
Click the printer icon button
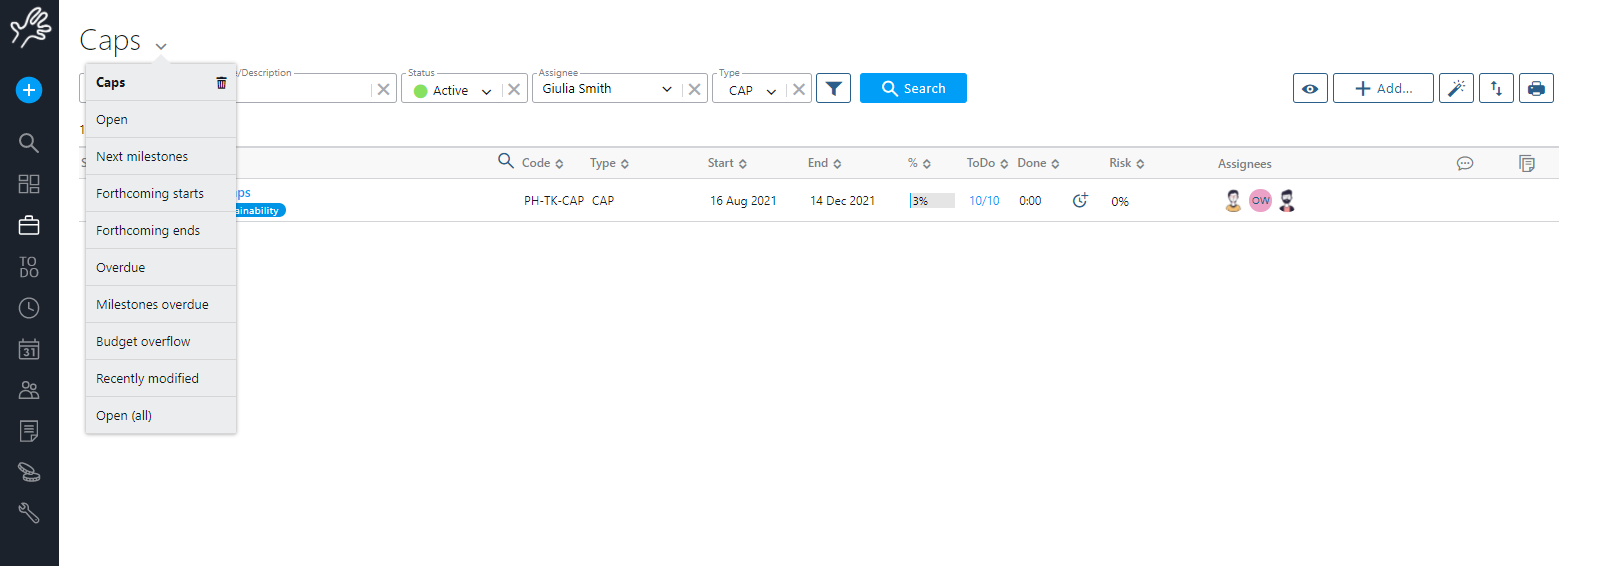(x=1535, y=88)
